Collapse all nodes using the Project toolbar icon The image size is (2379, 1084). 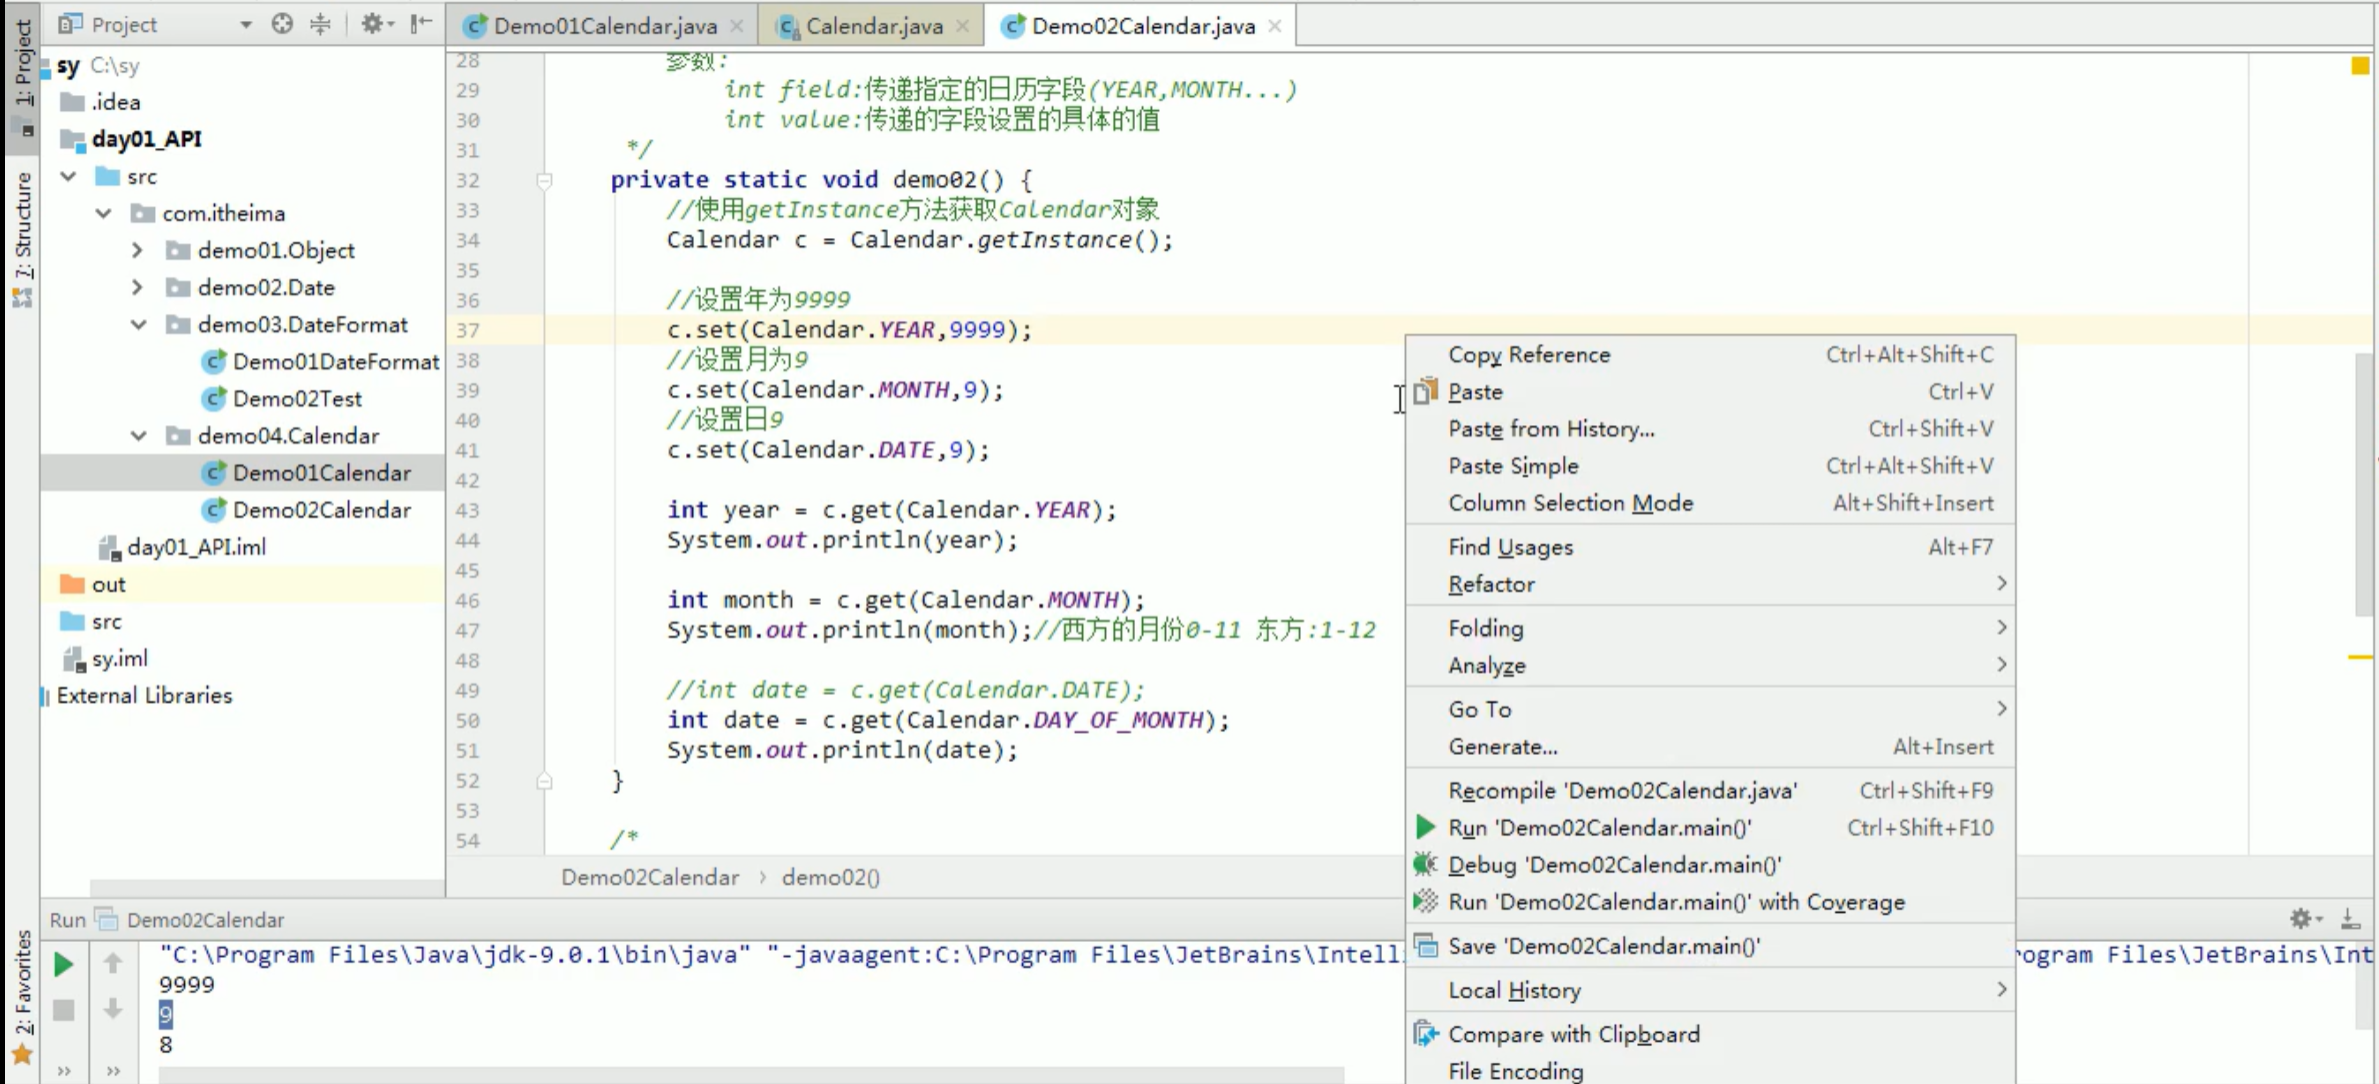click(x=320, y=24)
